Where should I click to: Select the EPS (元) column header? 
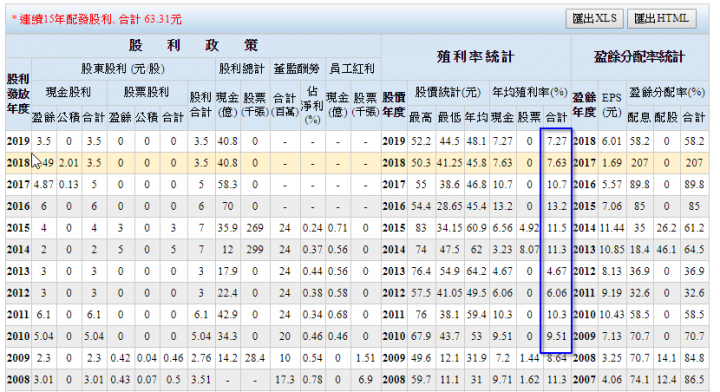[x=611, y=105]
